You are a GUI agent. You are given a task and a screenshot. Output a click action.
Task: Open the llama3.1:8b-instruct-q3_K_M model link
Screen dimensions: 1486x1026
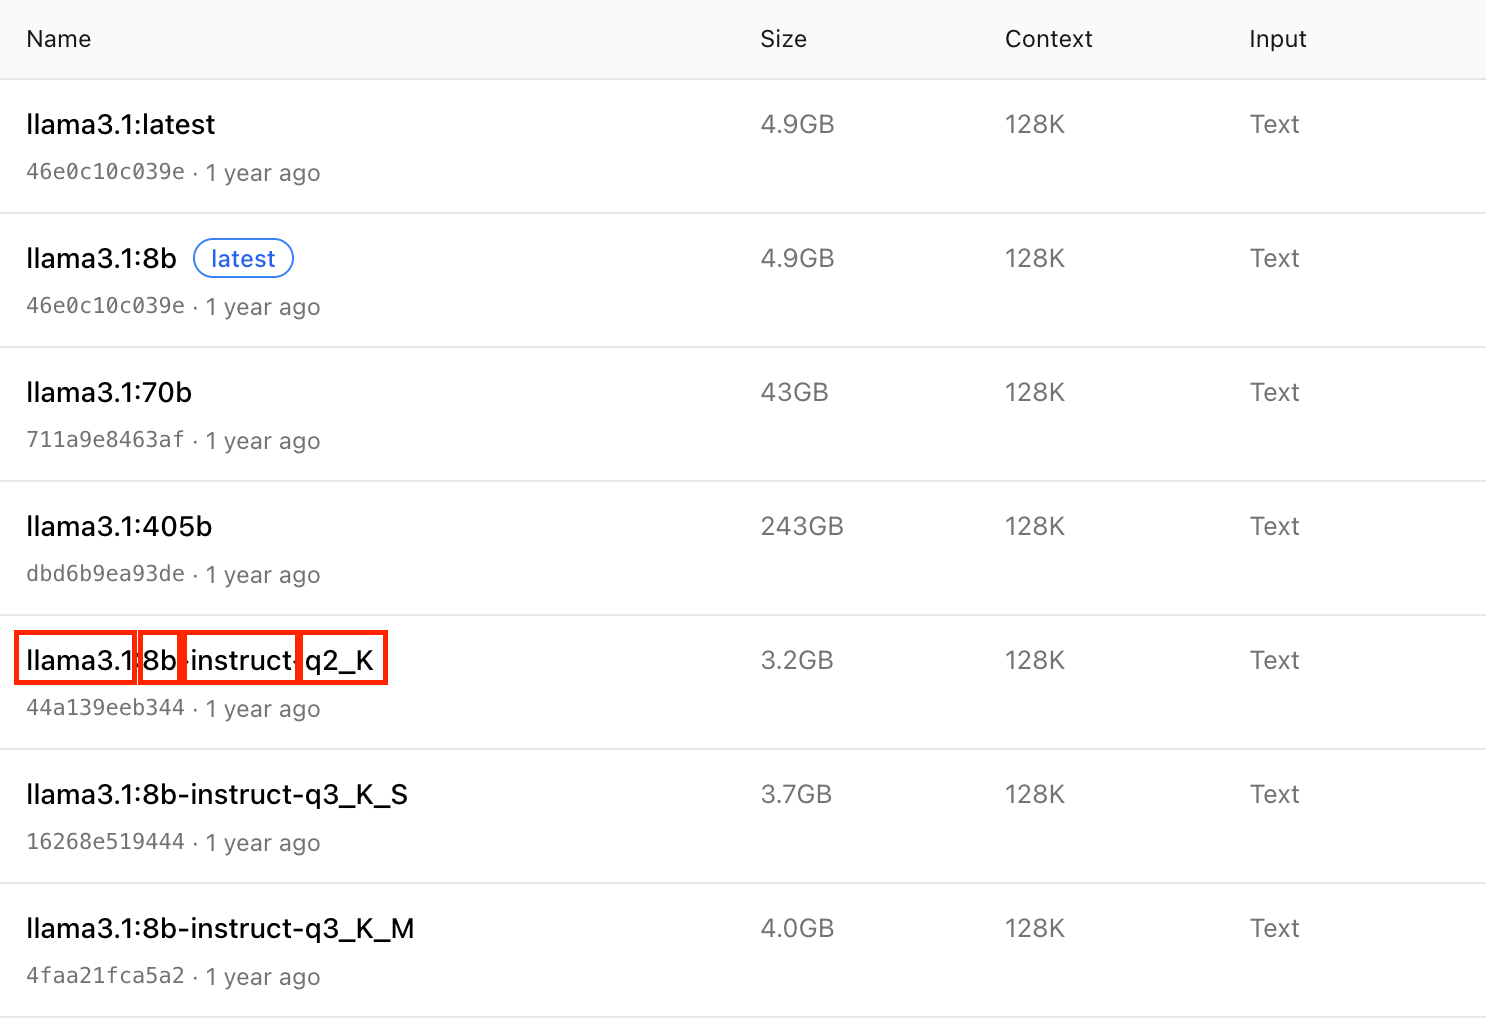pyautogui.click(x=220, y=929)
